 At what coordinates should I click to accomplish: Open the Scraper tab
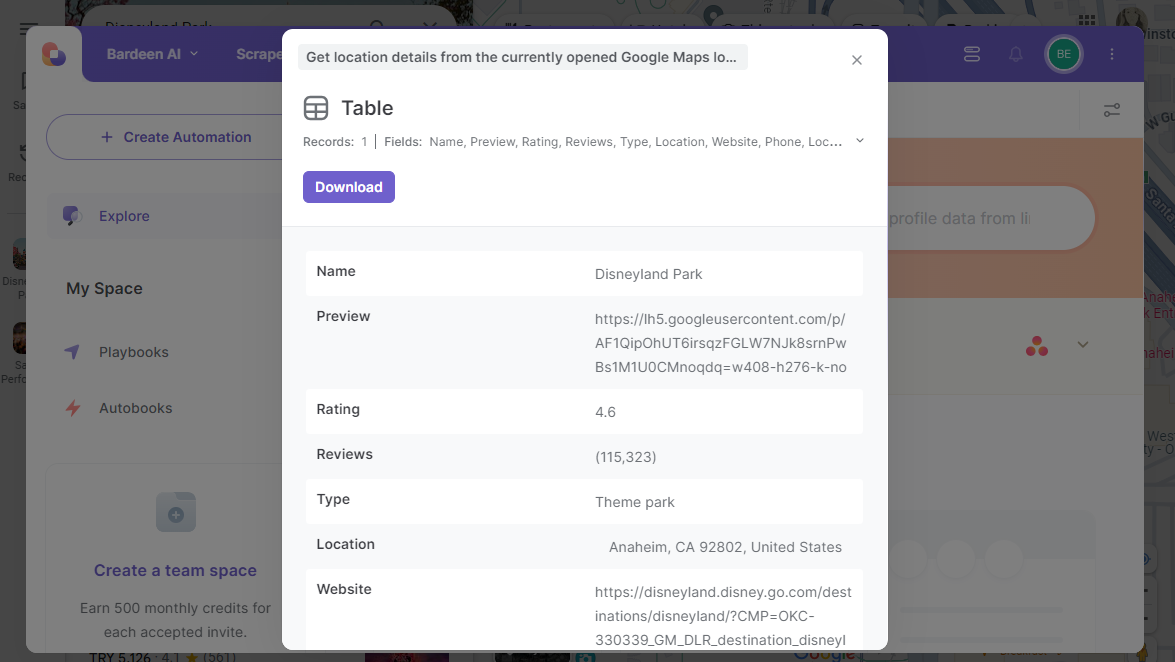tap(259, 54)
